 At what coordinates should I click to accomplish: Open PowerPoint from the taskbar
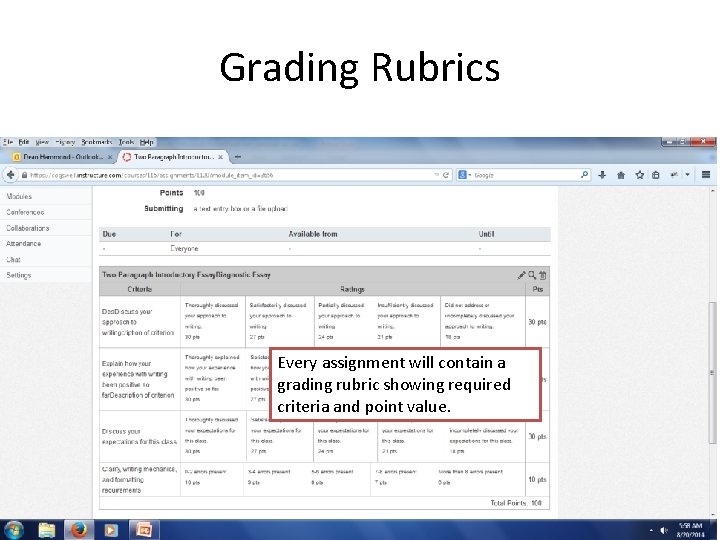coord(144,530)
